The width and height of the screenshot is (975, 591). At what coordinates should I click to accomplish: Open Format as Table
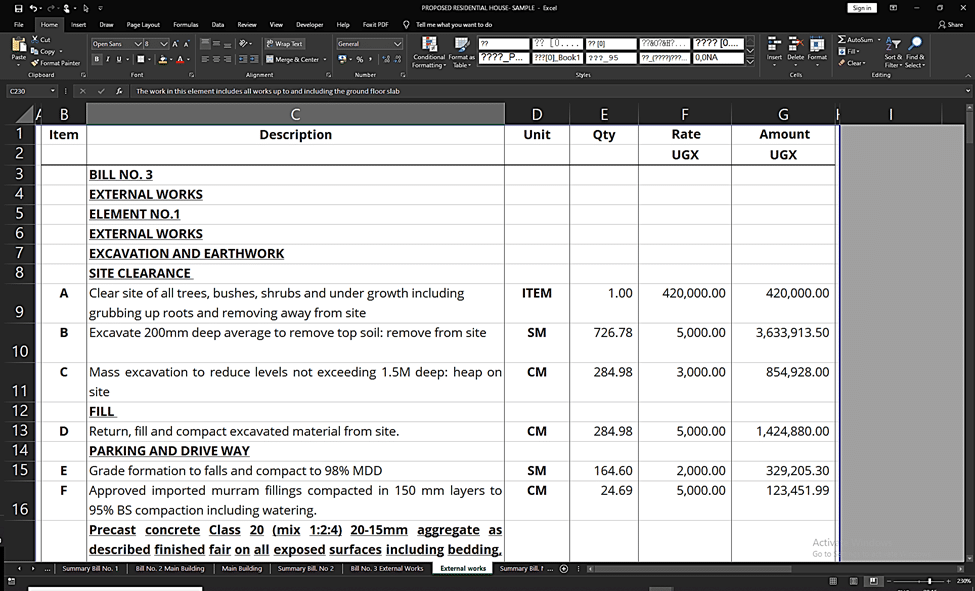[x=461, y=52]
